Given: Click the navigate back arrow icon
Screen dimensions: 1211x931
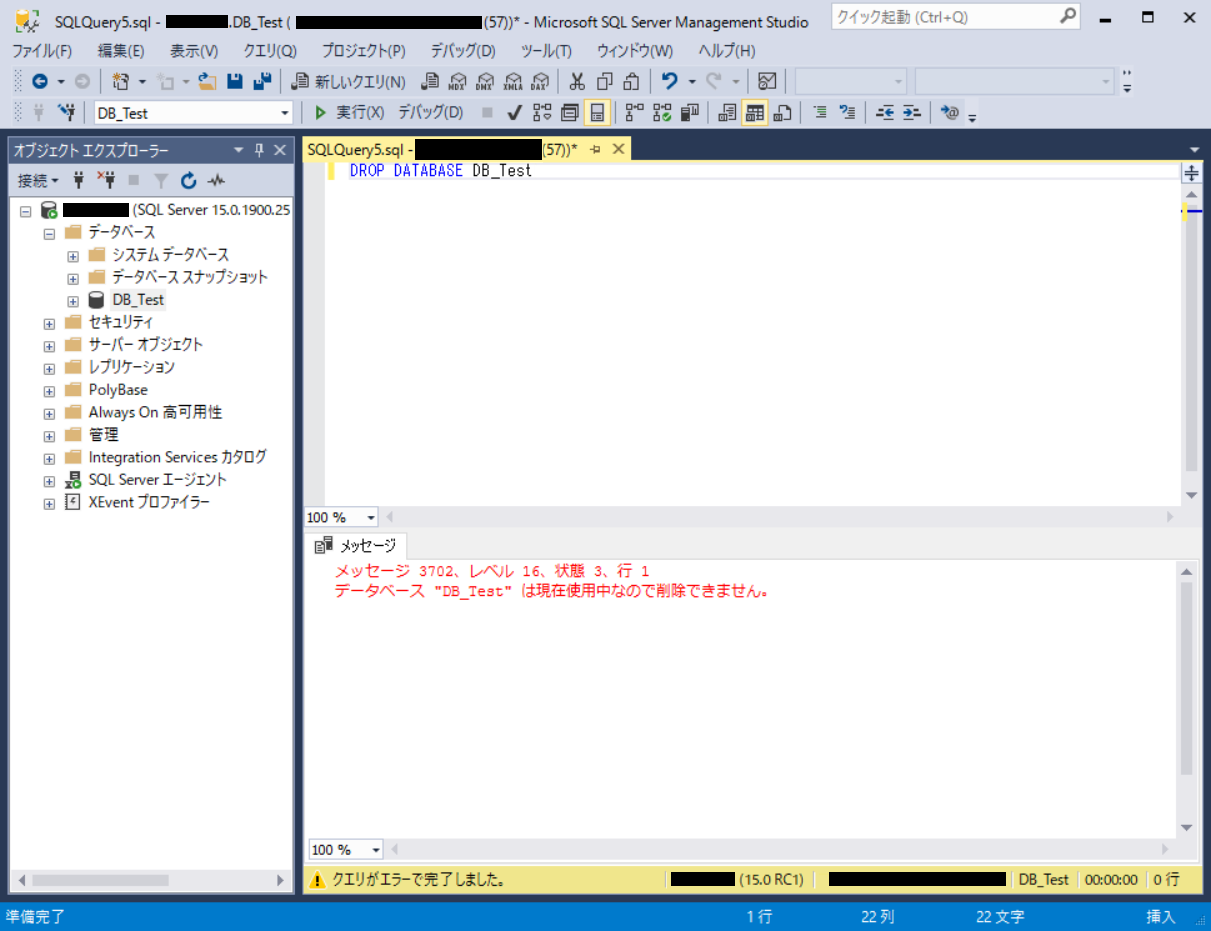Looking at the screenshot, I should 40,82.
